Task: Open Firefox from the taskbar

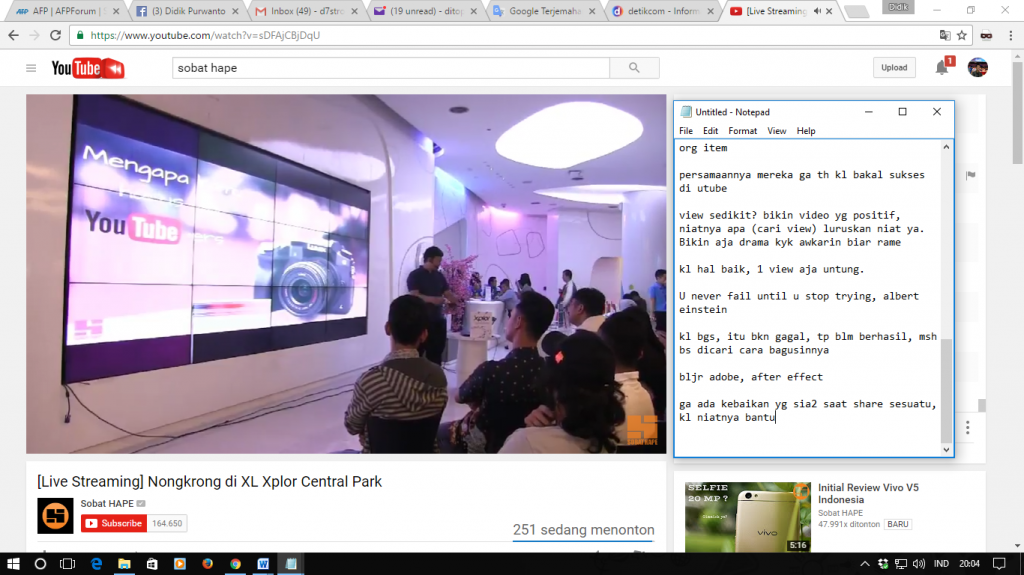Action: 208,563
